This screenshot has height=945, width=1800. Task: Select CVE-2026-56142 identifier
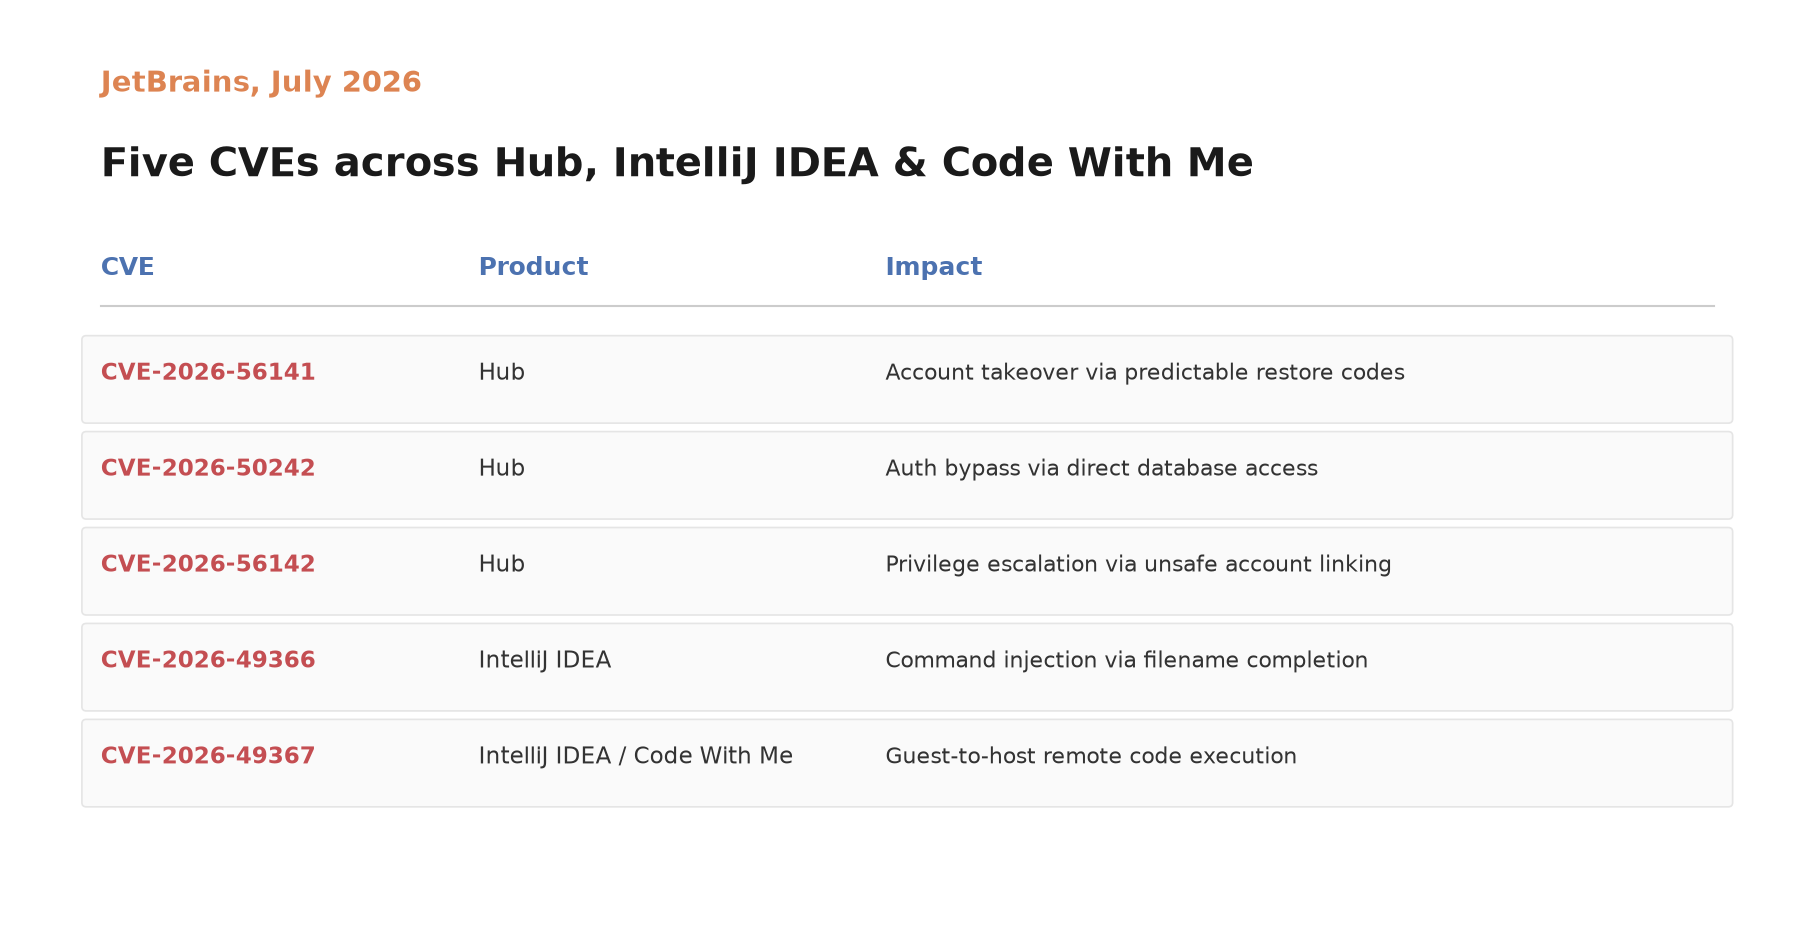[208, 564]
